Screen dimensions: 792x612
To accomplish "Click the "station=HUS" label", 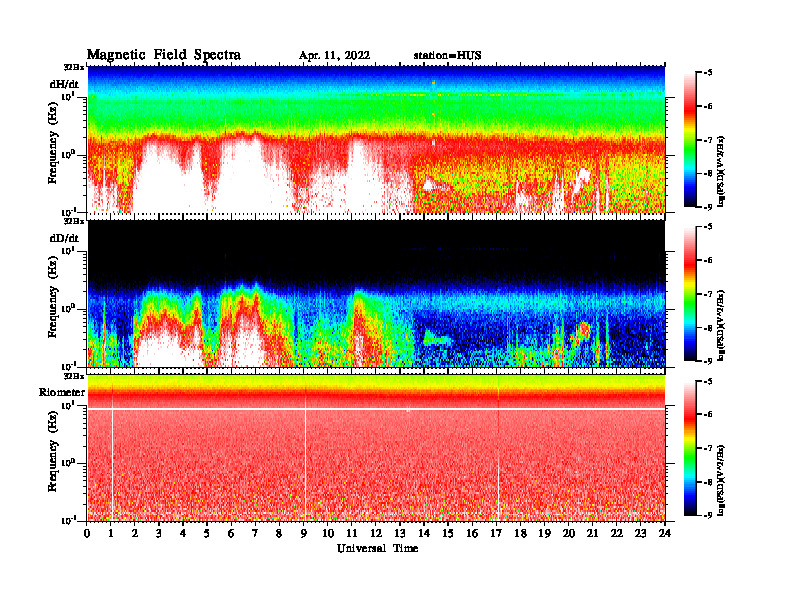I will [448, 56].
